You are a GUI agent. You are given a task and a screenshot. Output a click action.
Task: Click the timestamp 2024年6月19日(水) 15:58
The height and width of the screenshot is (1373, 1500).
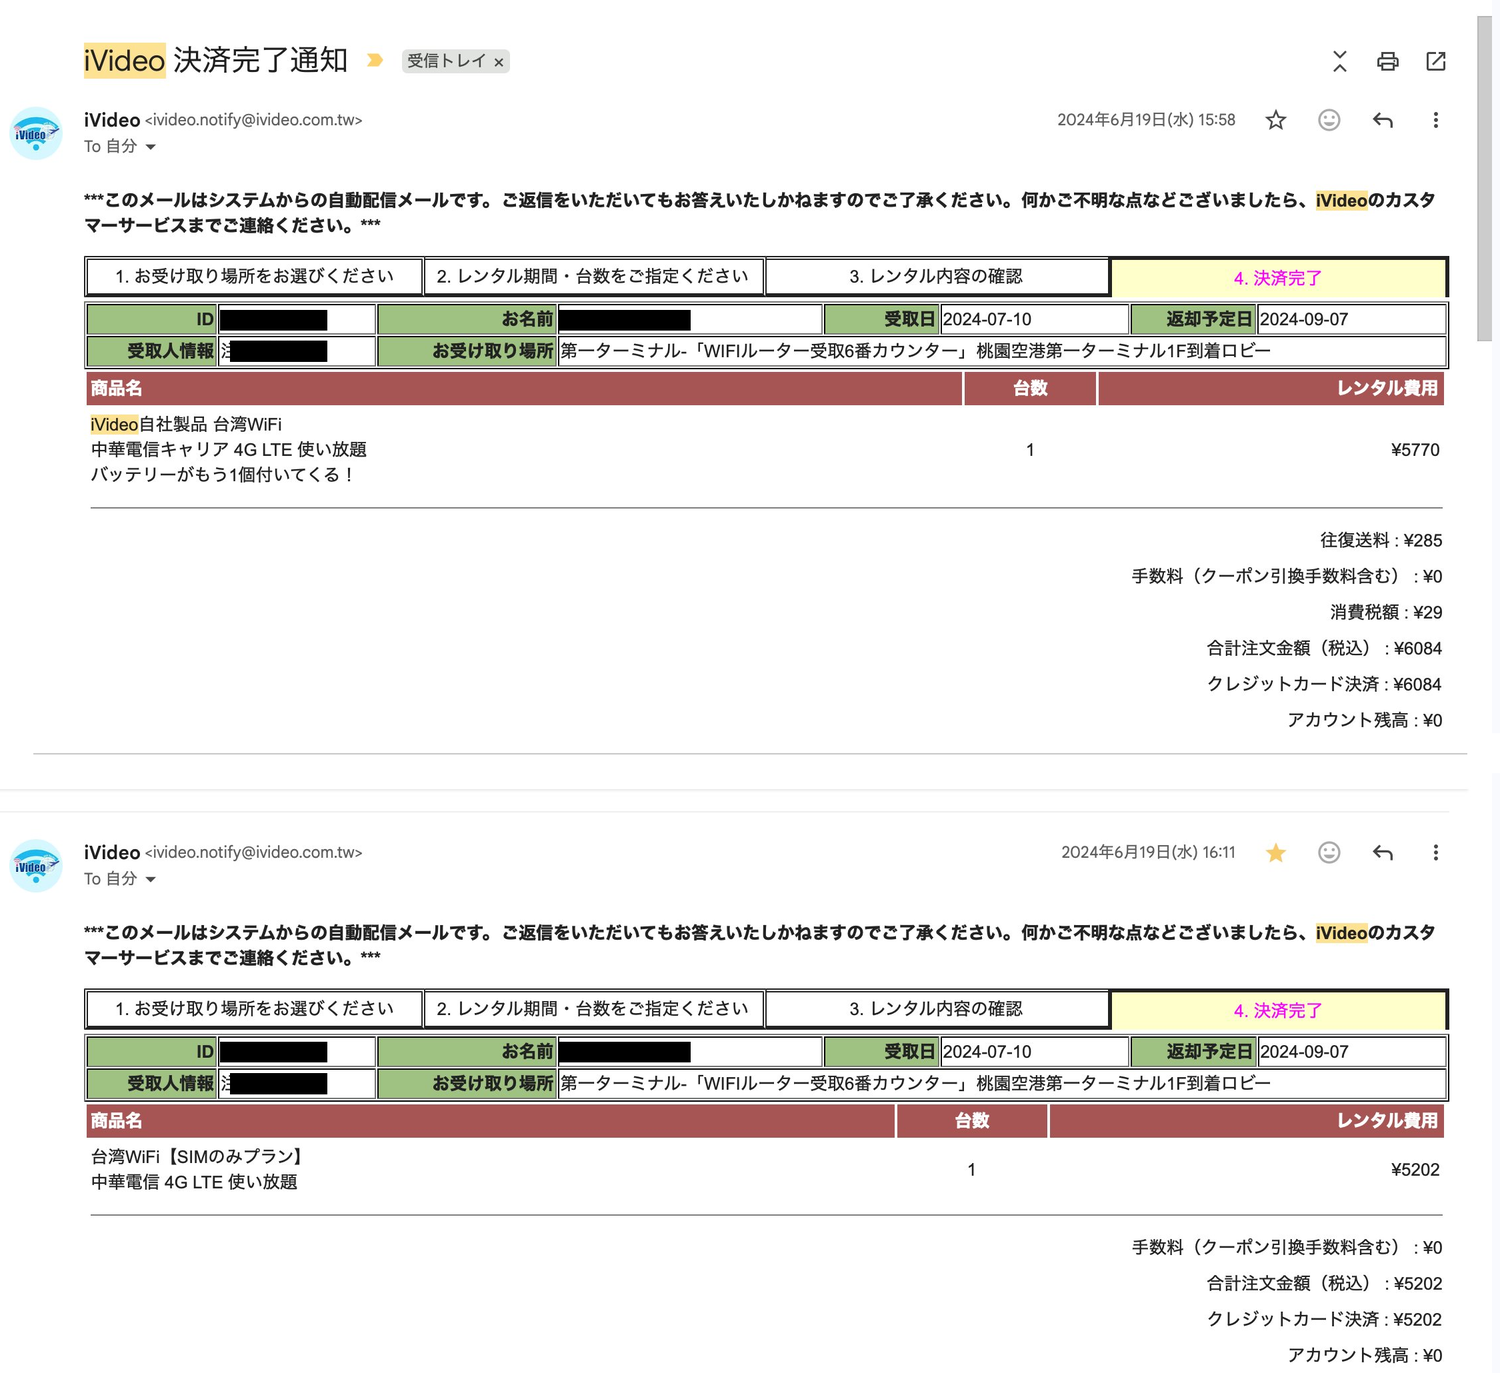tap(1146, 120)
